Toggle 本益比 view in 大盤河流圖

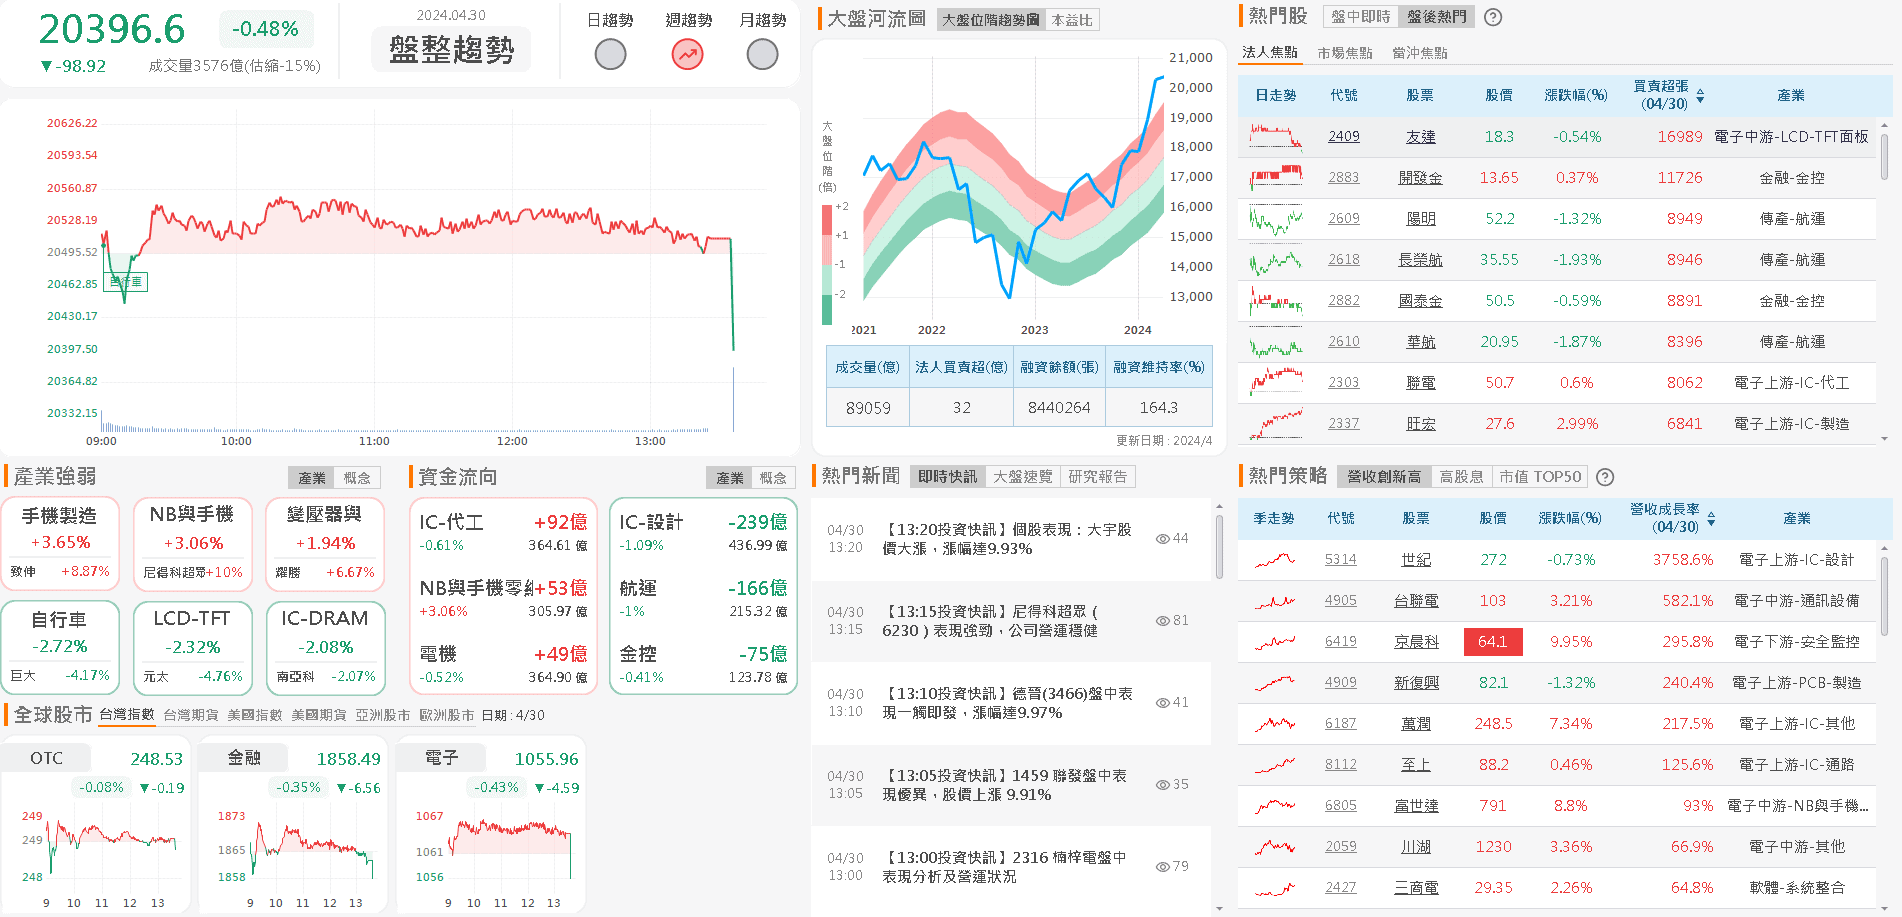click(1074, 19)
